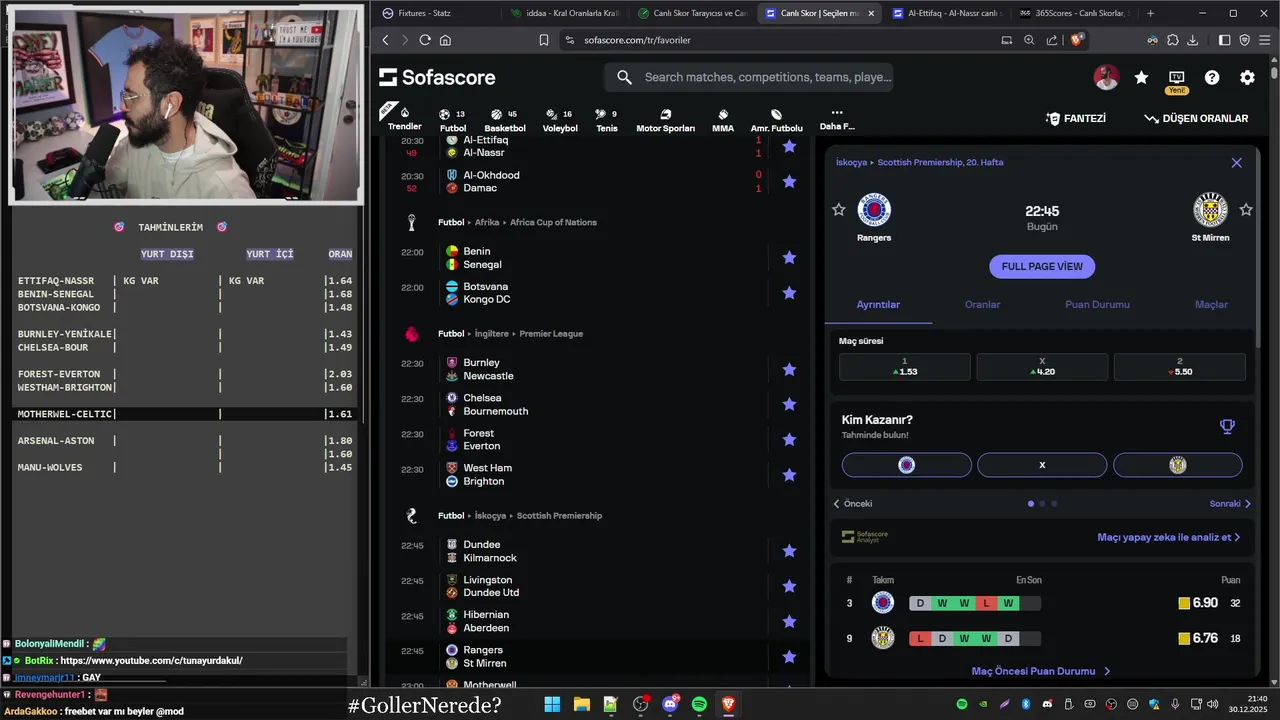Viewport: 1280px width, 720px height.
Task: Open the Sofascore help question mark
Action: [x=1212, y=77]
